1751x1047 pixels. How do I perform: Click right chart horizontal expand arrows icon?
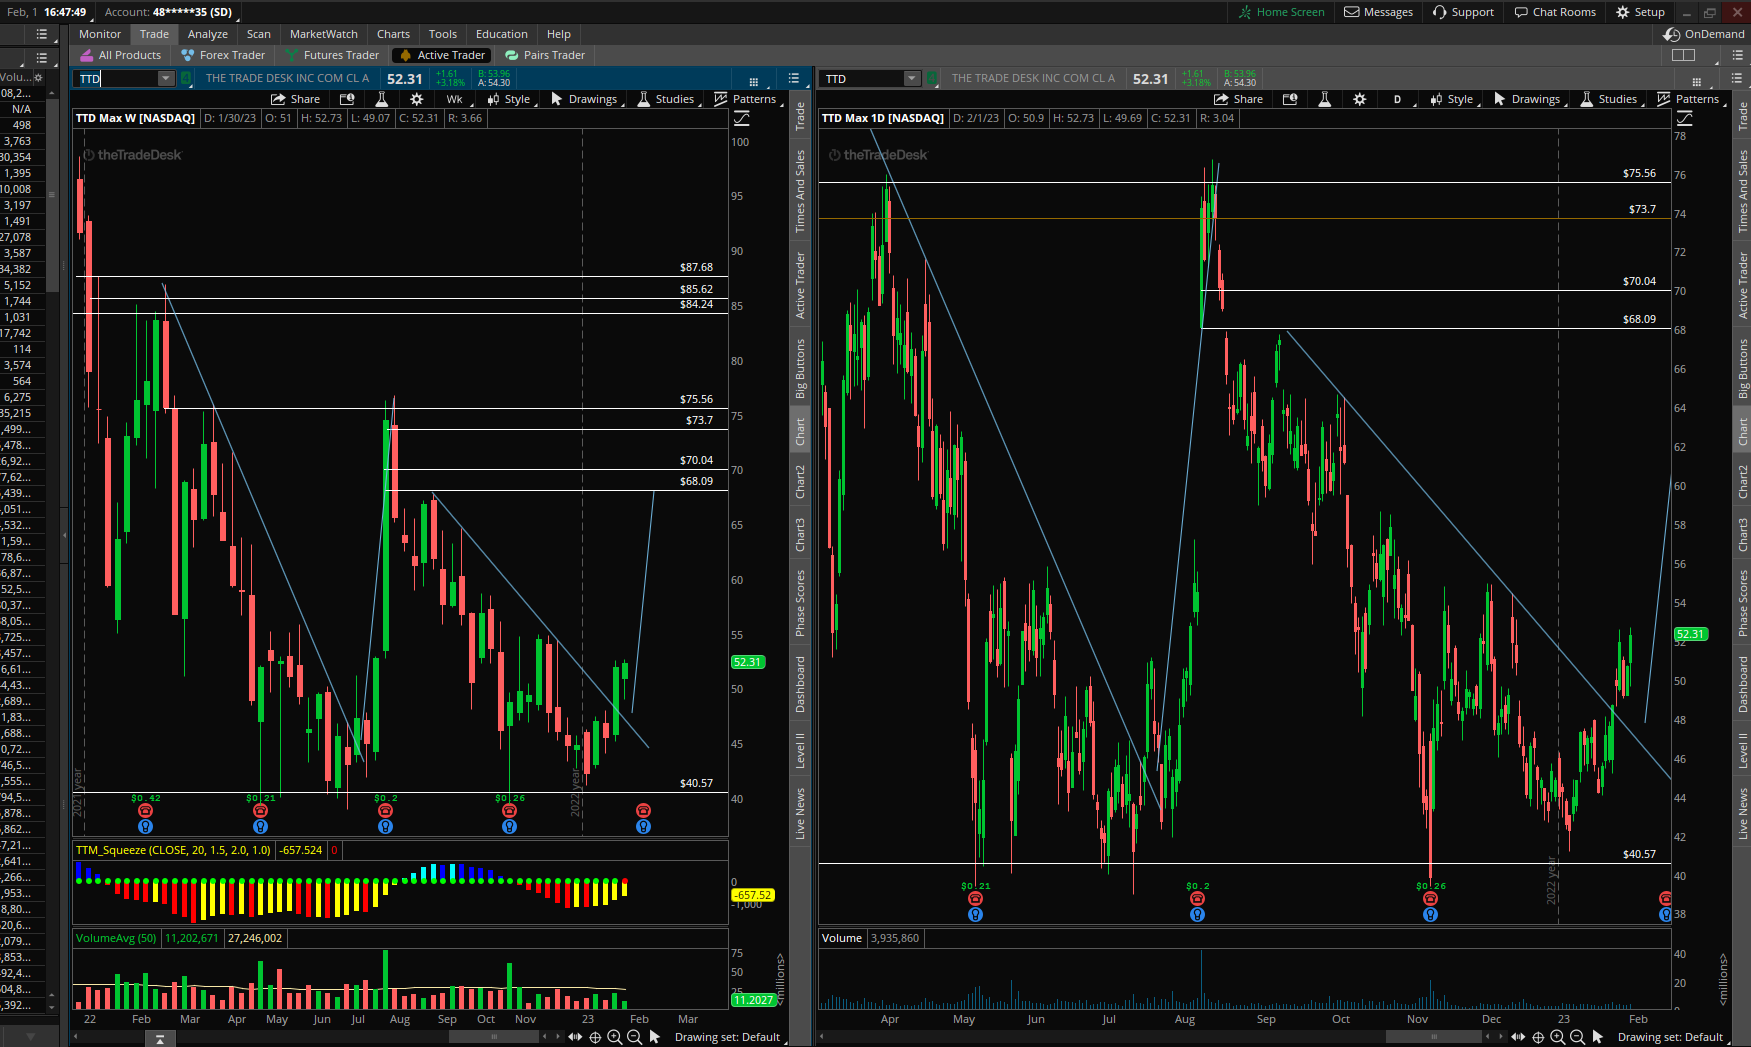click(1518, 1037)
